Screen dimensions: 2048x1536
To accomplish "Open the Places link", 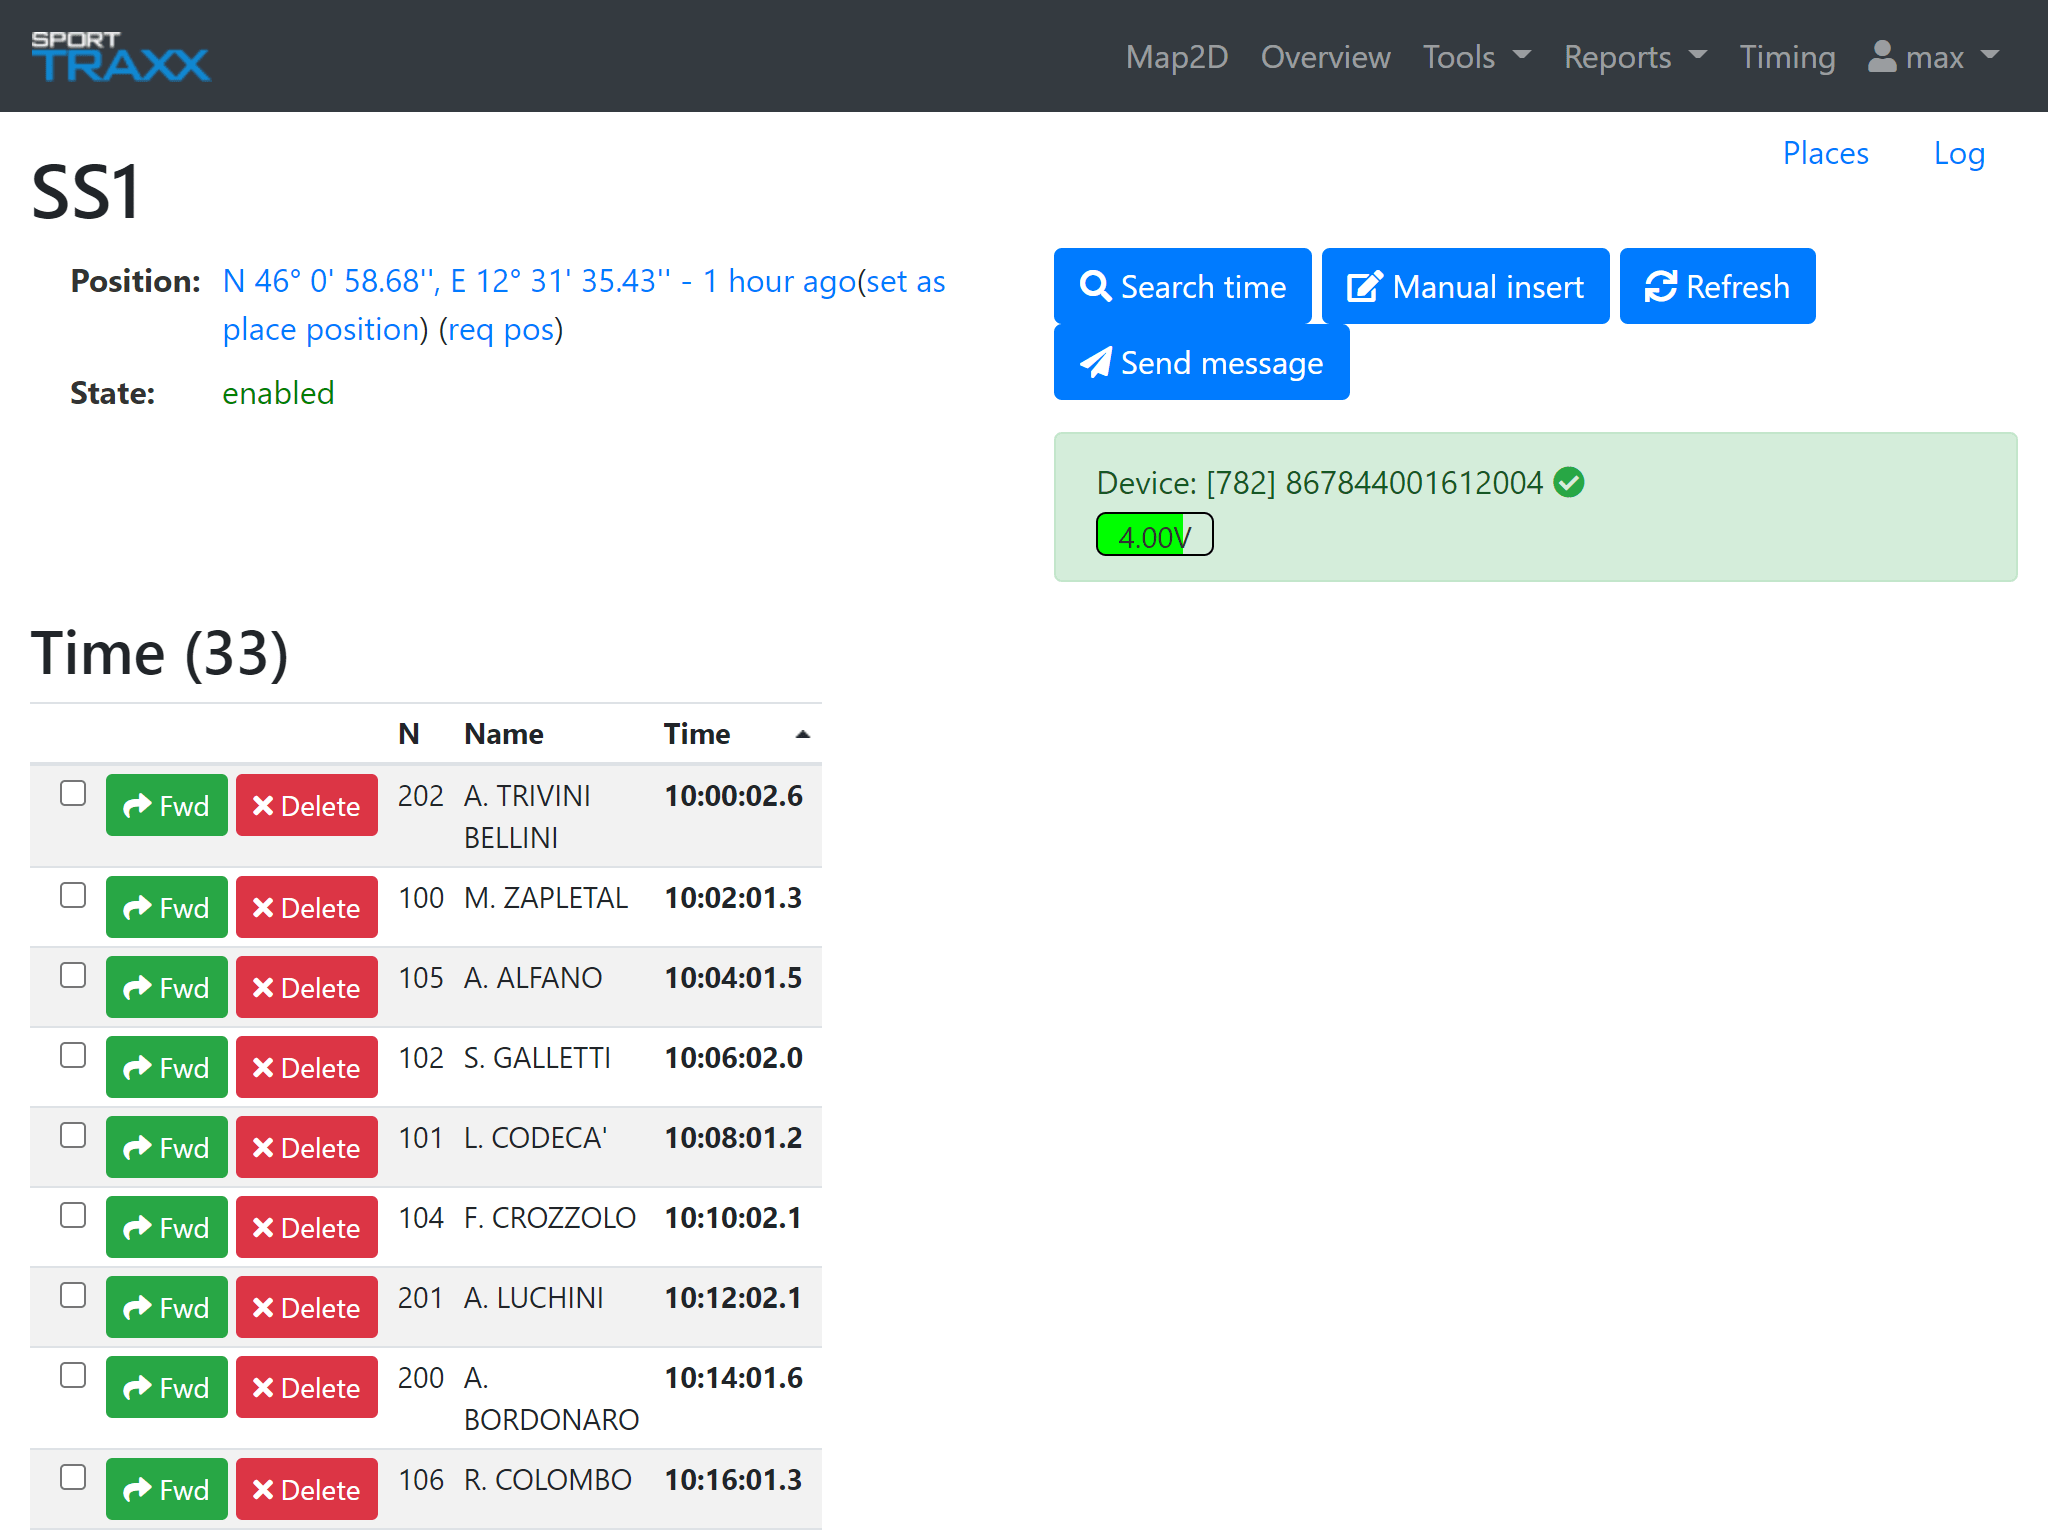I will tap(1825, 153).
